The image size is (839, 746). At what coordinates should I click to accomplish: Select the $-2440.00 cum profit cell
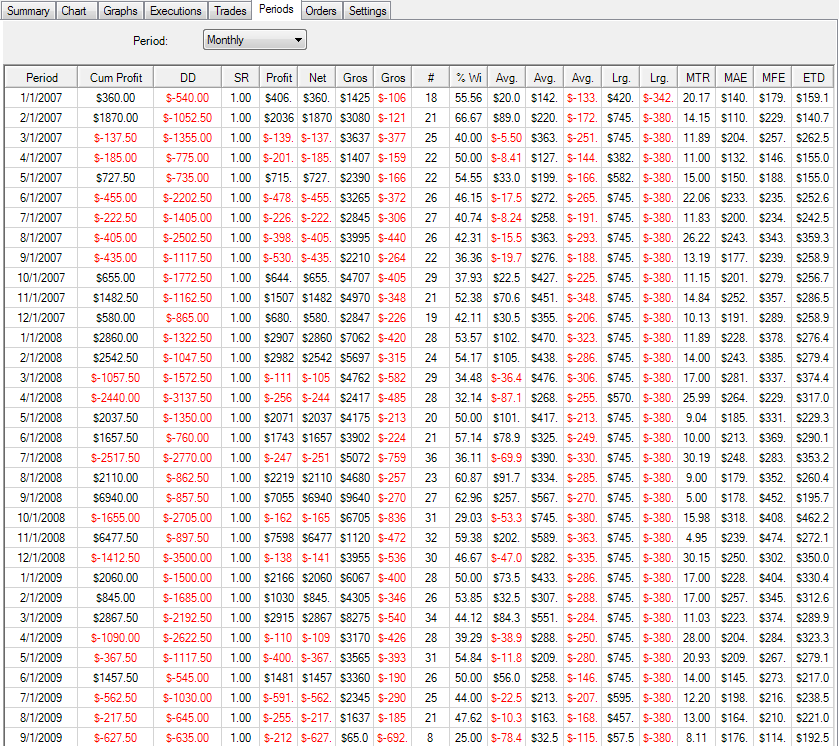click(116, 398)
